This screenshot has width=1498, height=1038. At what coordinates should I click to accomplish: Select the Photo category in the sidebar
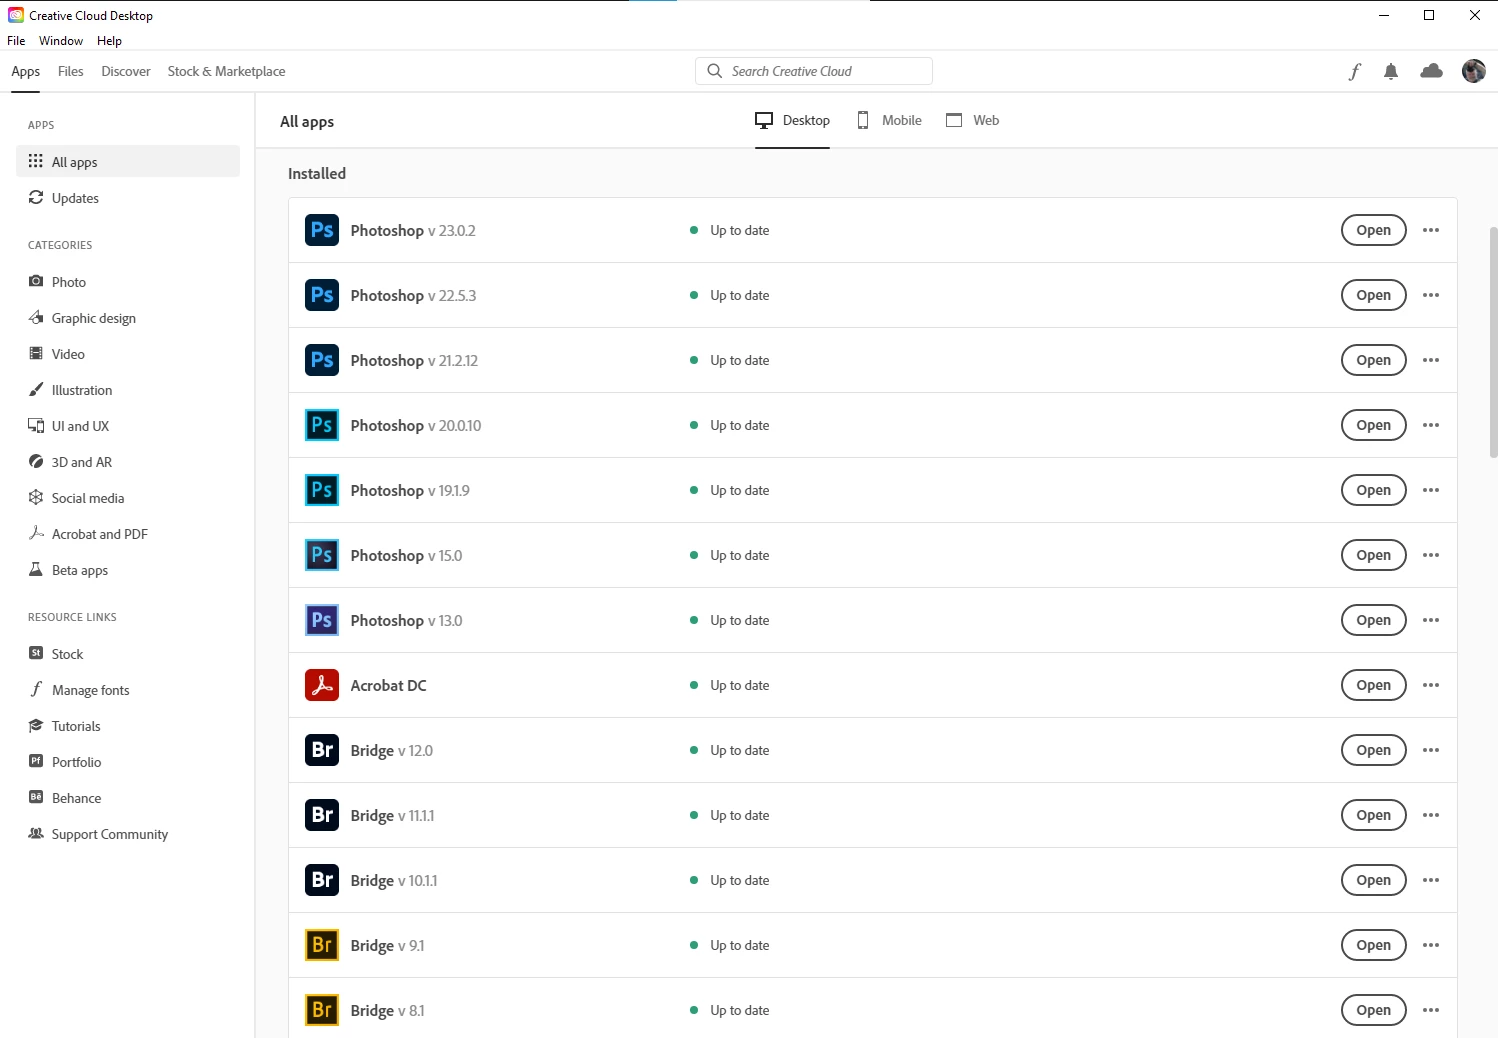128,282
